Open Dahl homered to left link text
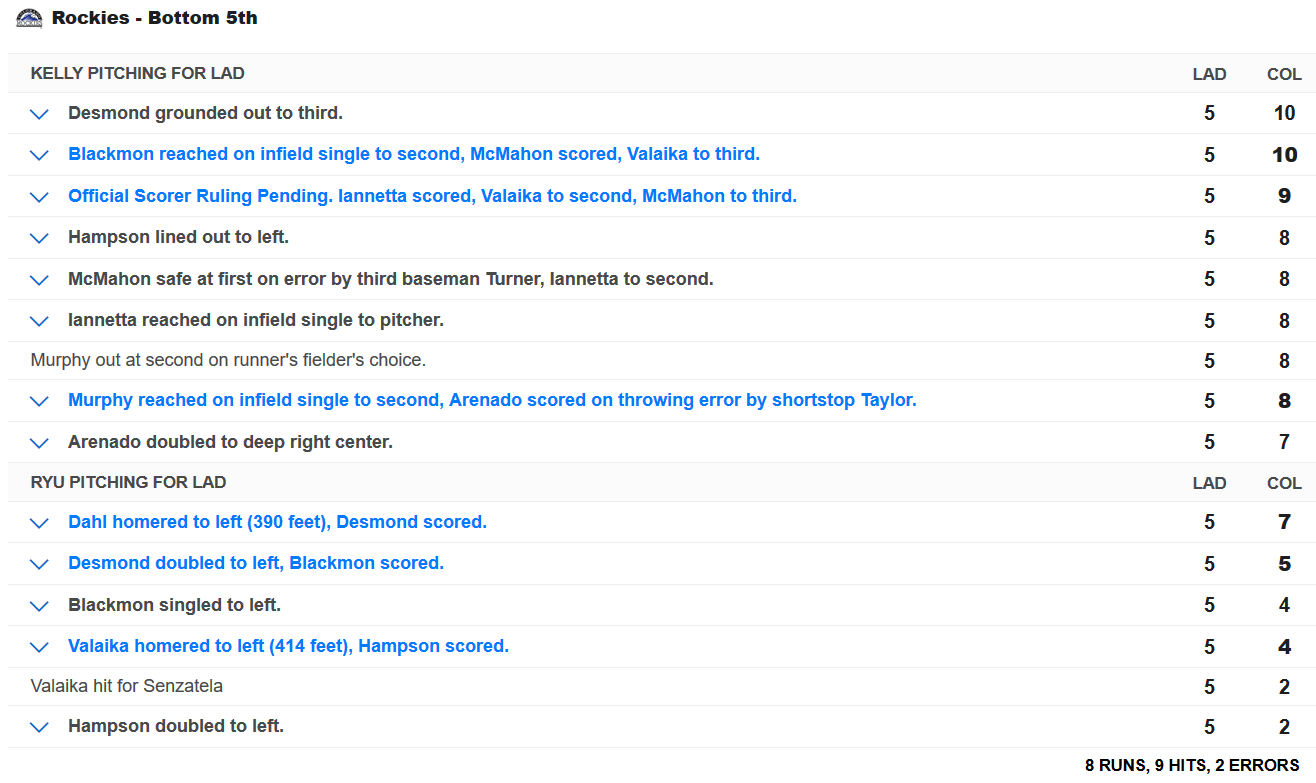1316x783 pixels. (x=277, y=522)
